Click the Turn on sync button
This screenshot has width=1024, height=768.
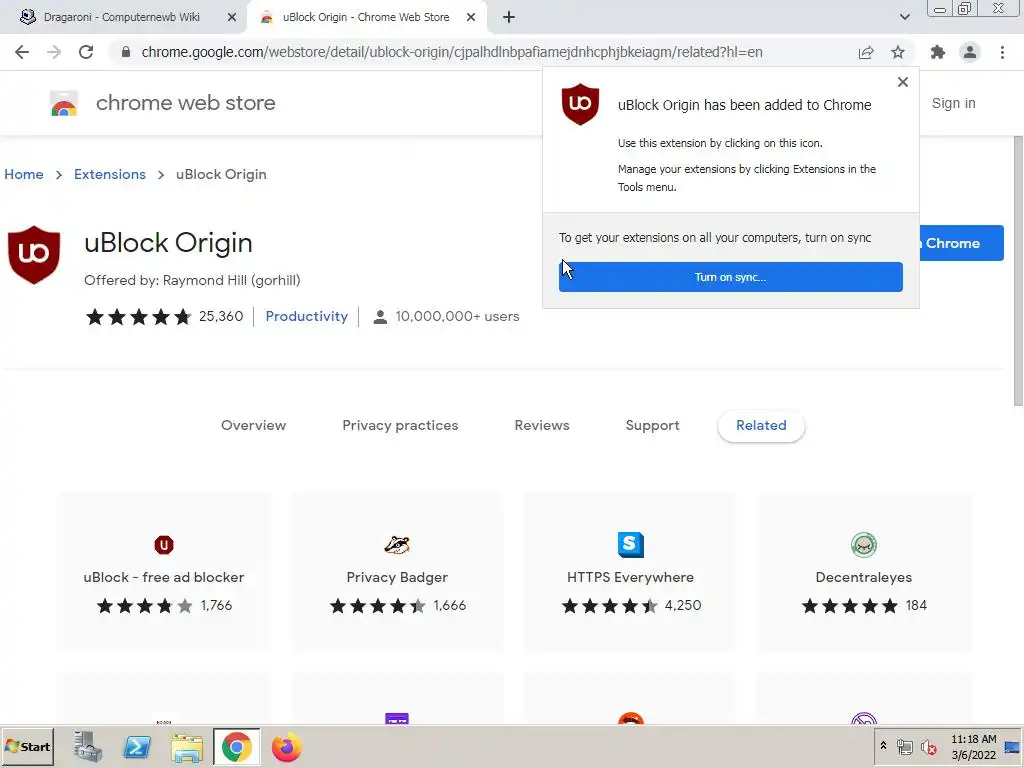[x=730, y=277]
